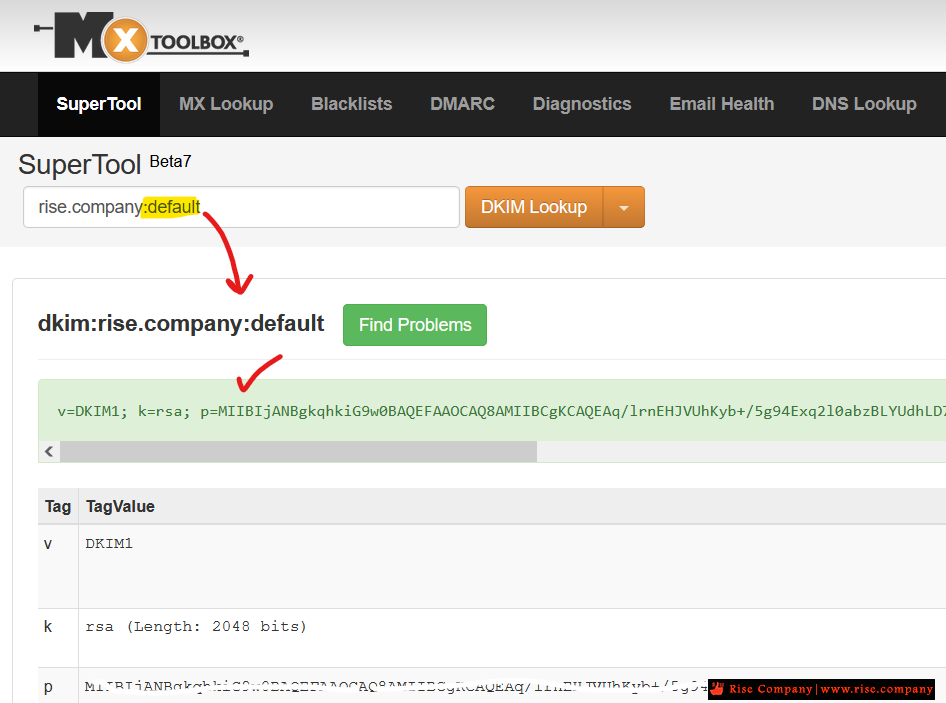Click the green Find Problems button
The height and width of the screenshot is (703, 946).
[x=415, y=325]
